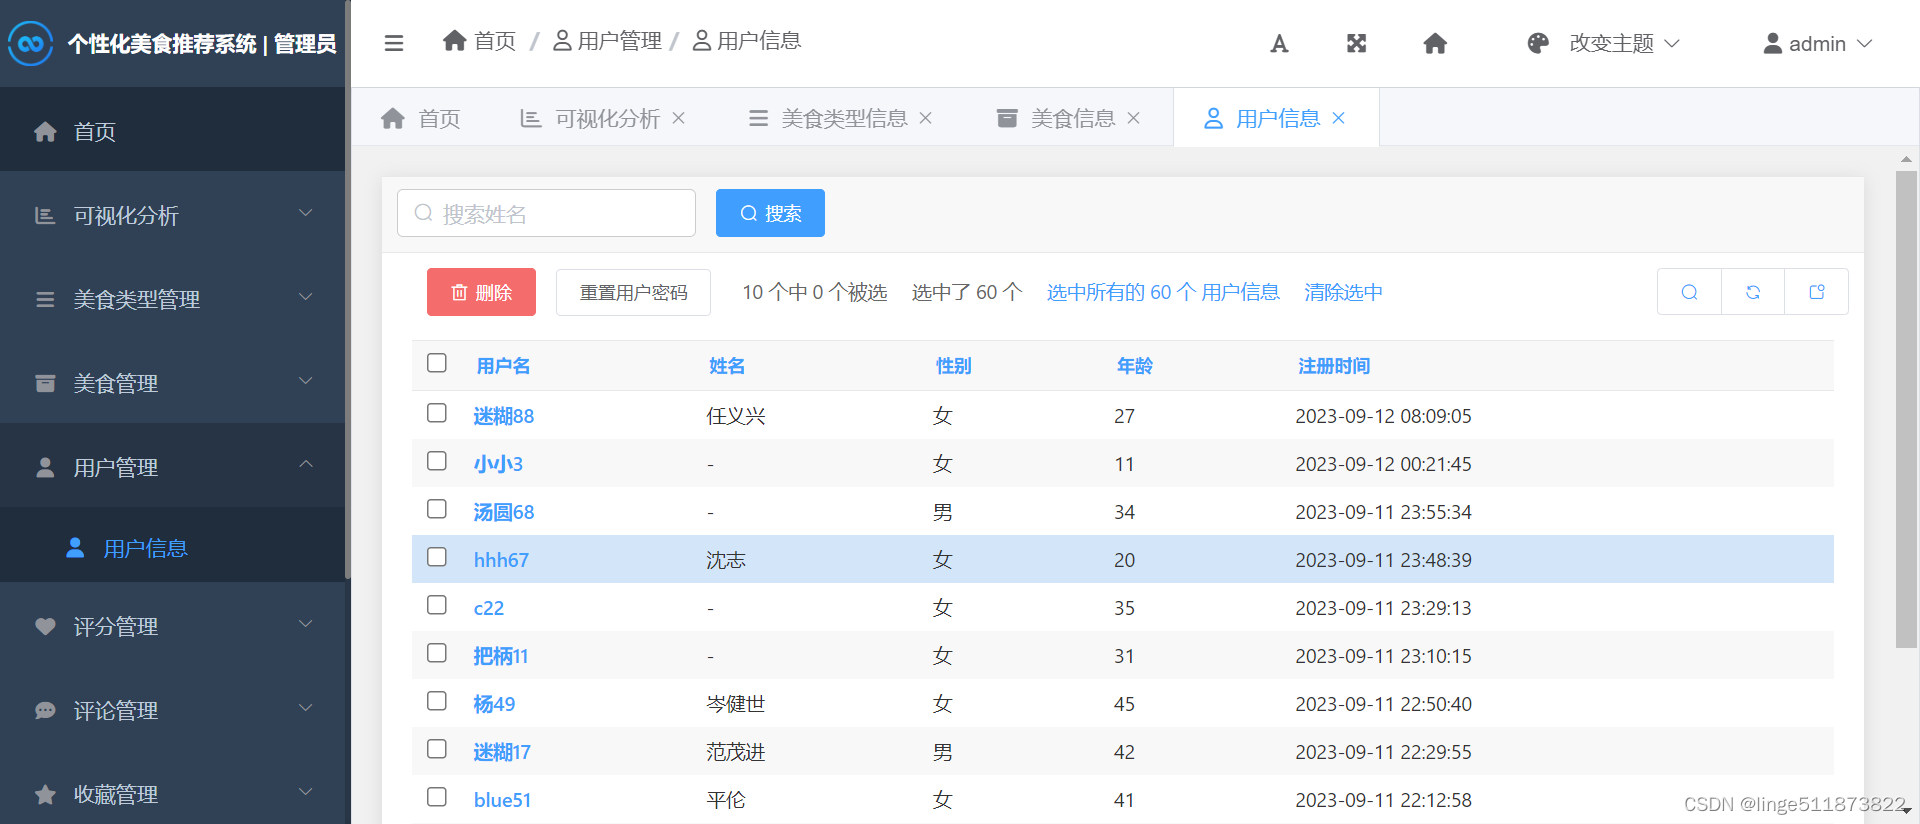Click the 重置用户密码 button
This screenshot has height=824, width=1920.
(x=633, y=292)
